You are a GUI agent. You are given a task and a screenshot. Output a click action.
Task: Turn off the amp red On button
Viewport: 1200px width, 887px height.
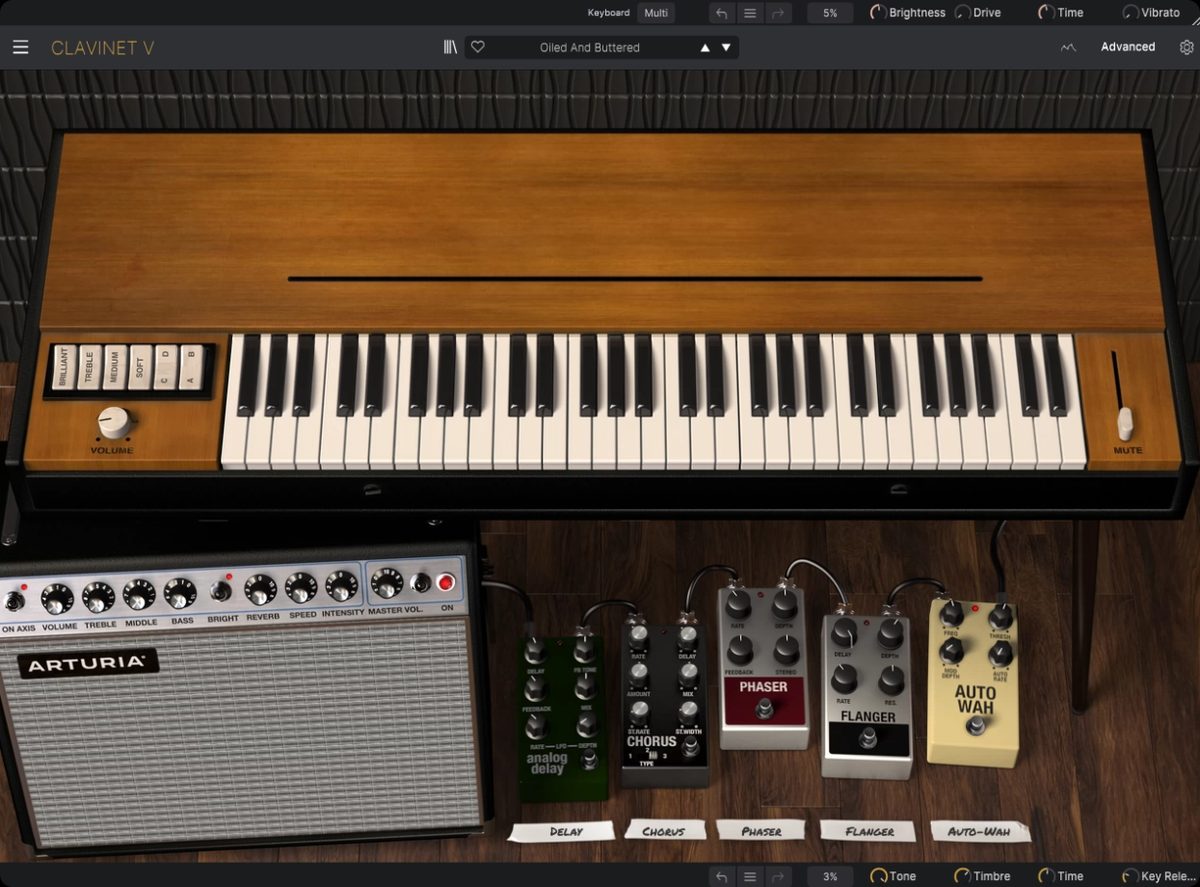(x=446, y=582)
